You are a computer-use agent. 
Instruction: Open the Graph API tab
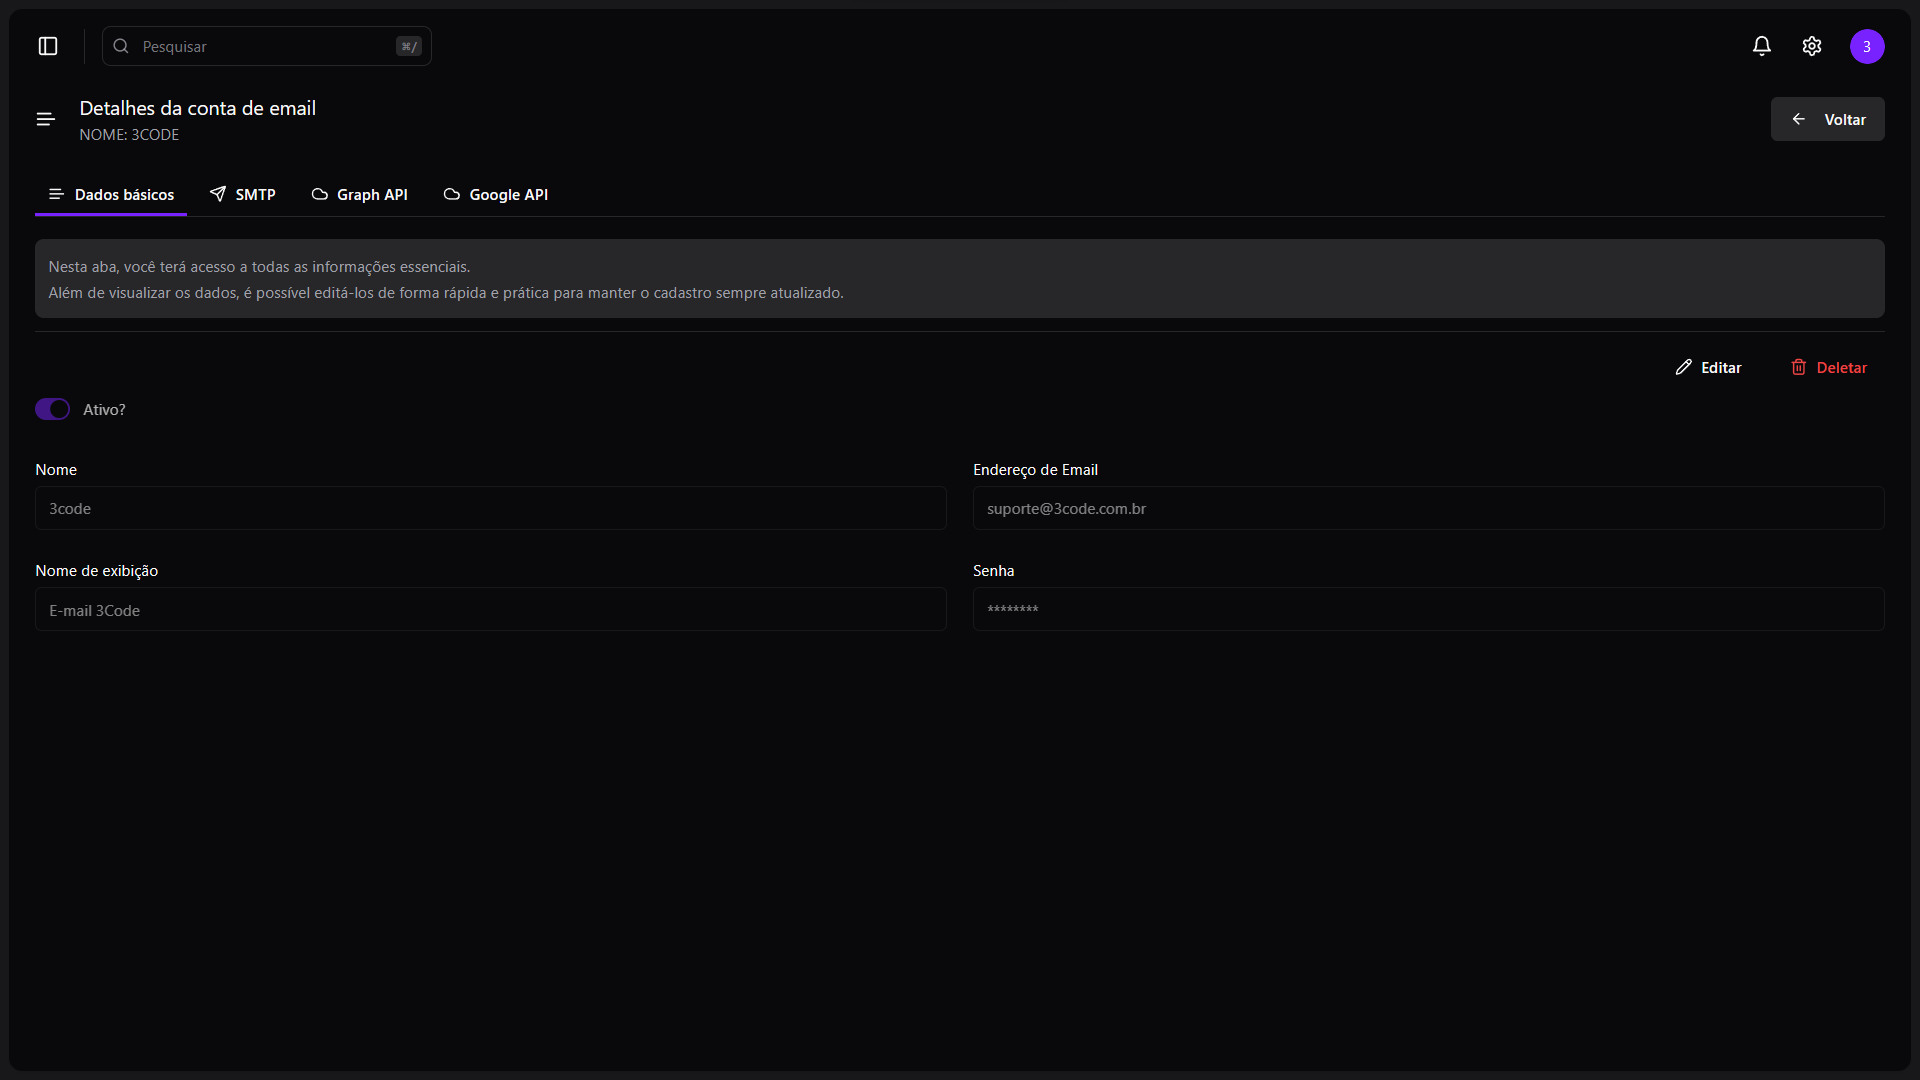pyautogui.click(x=360, y=194)
